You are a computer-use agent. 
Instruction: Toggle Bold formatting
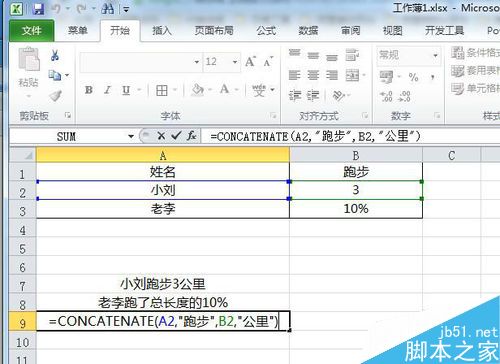coord(89,90)
